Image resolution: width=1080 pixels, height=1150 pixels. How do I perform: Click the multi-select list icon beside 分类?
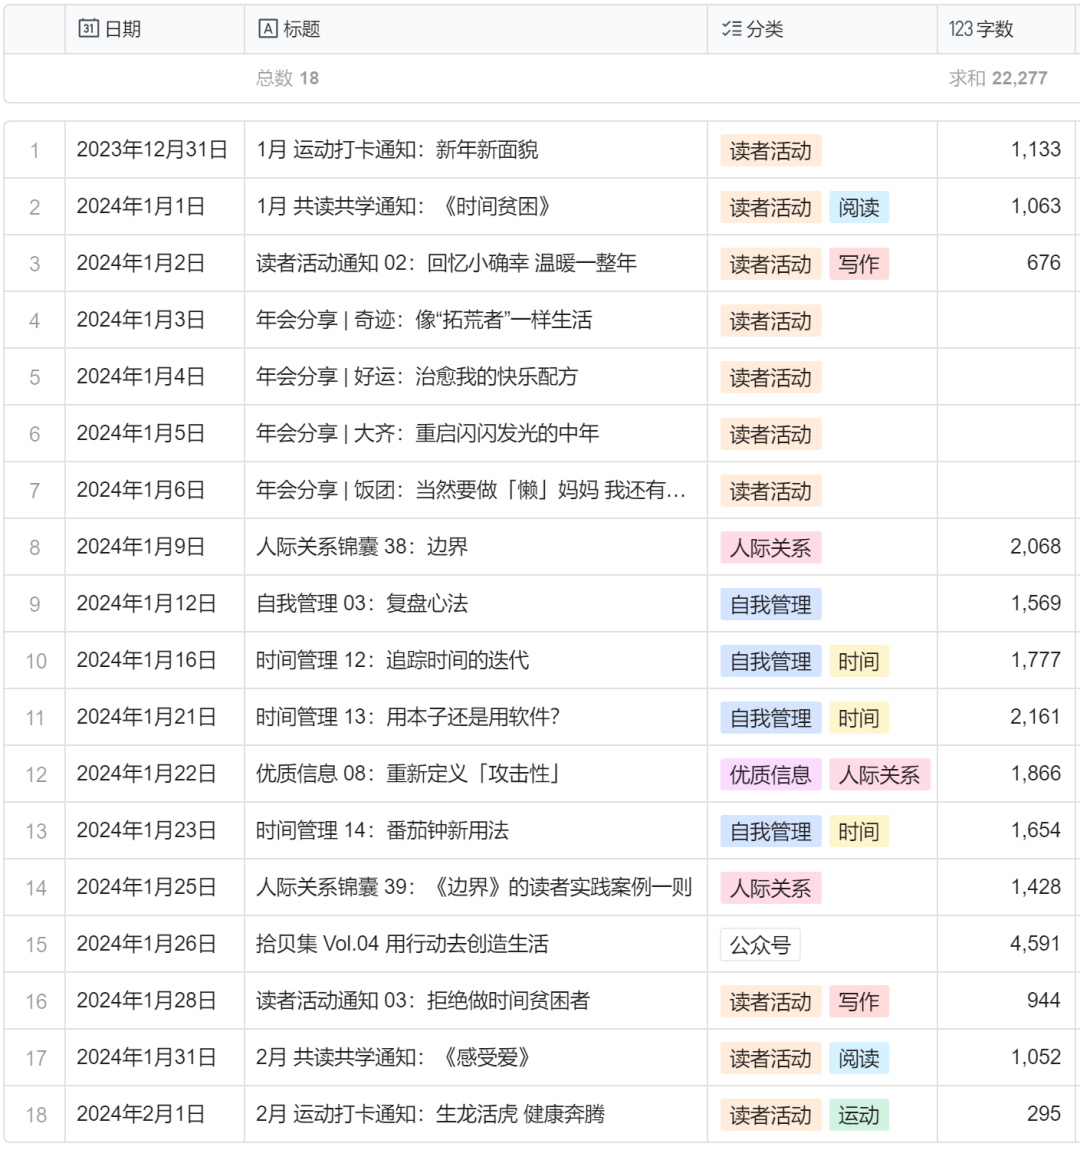(731, 29)
